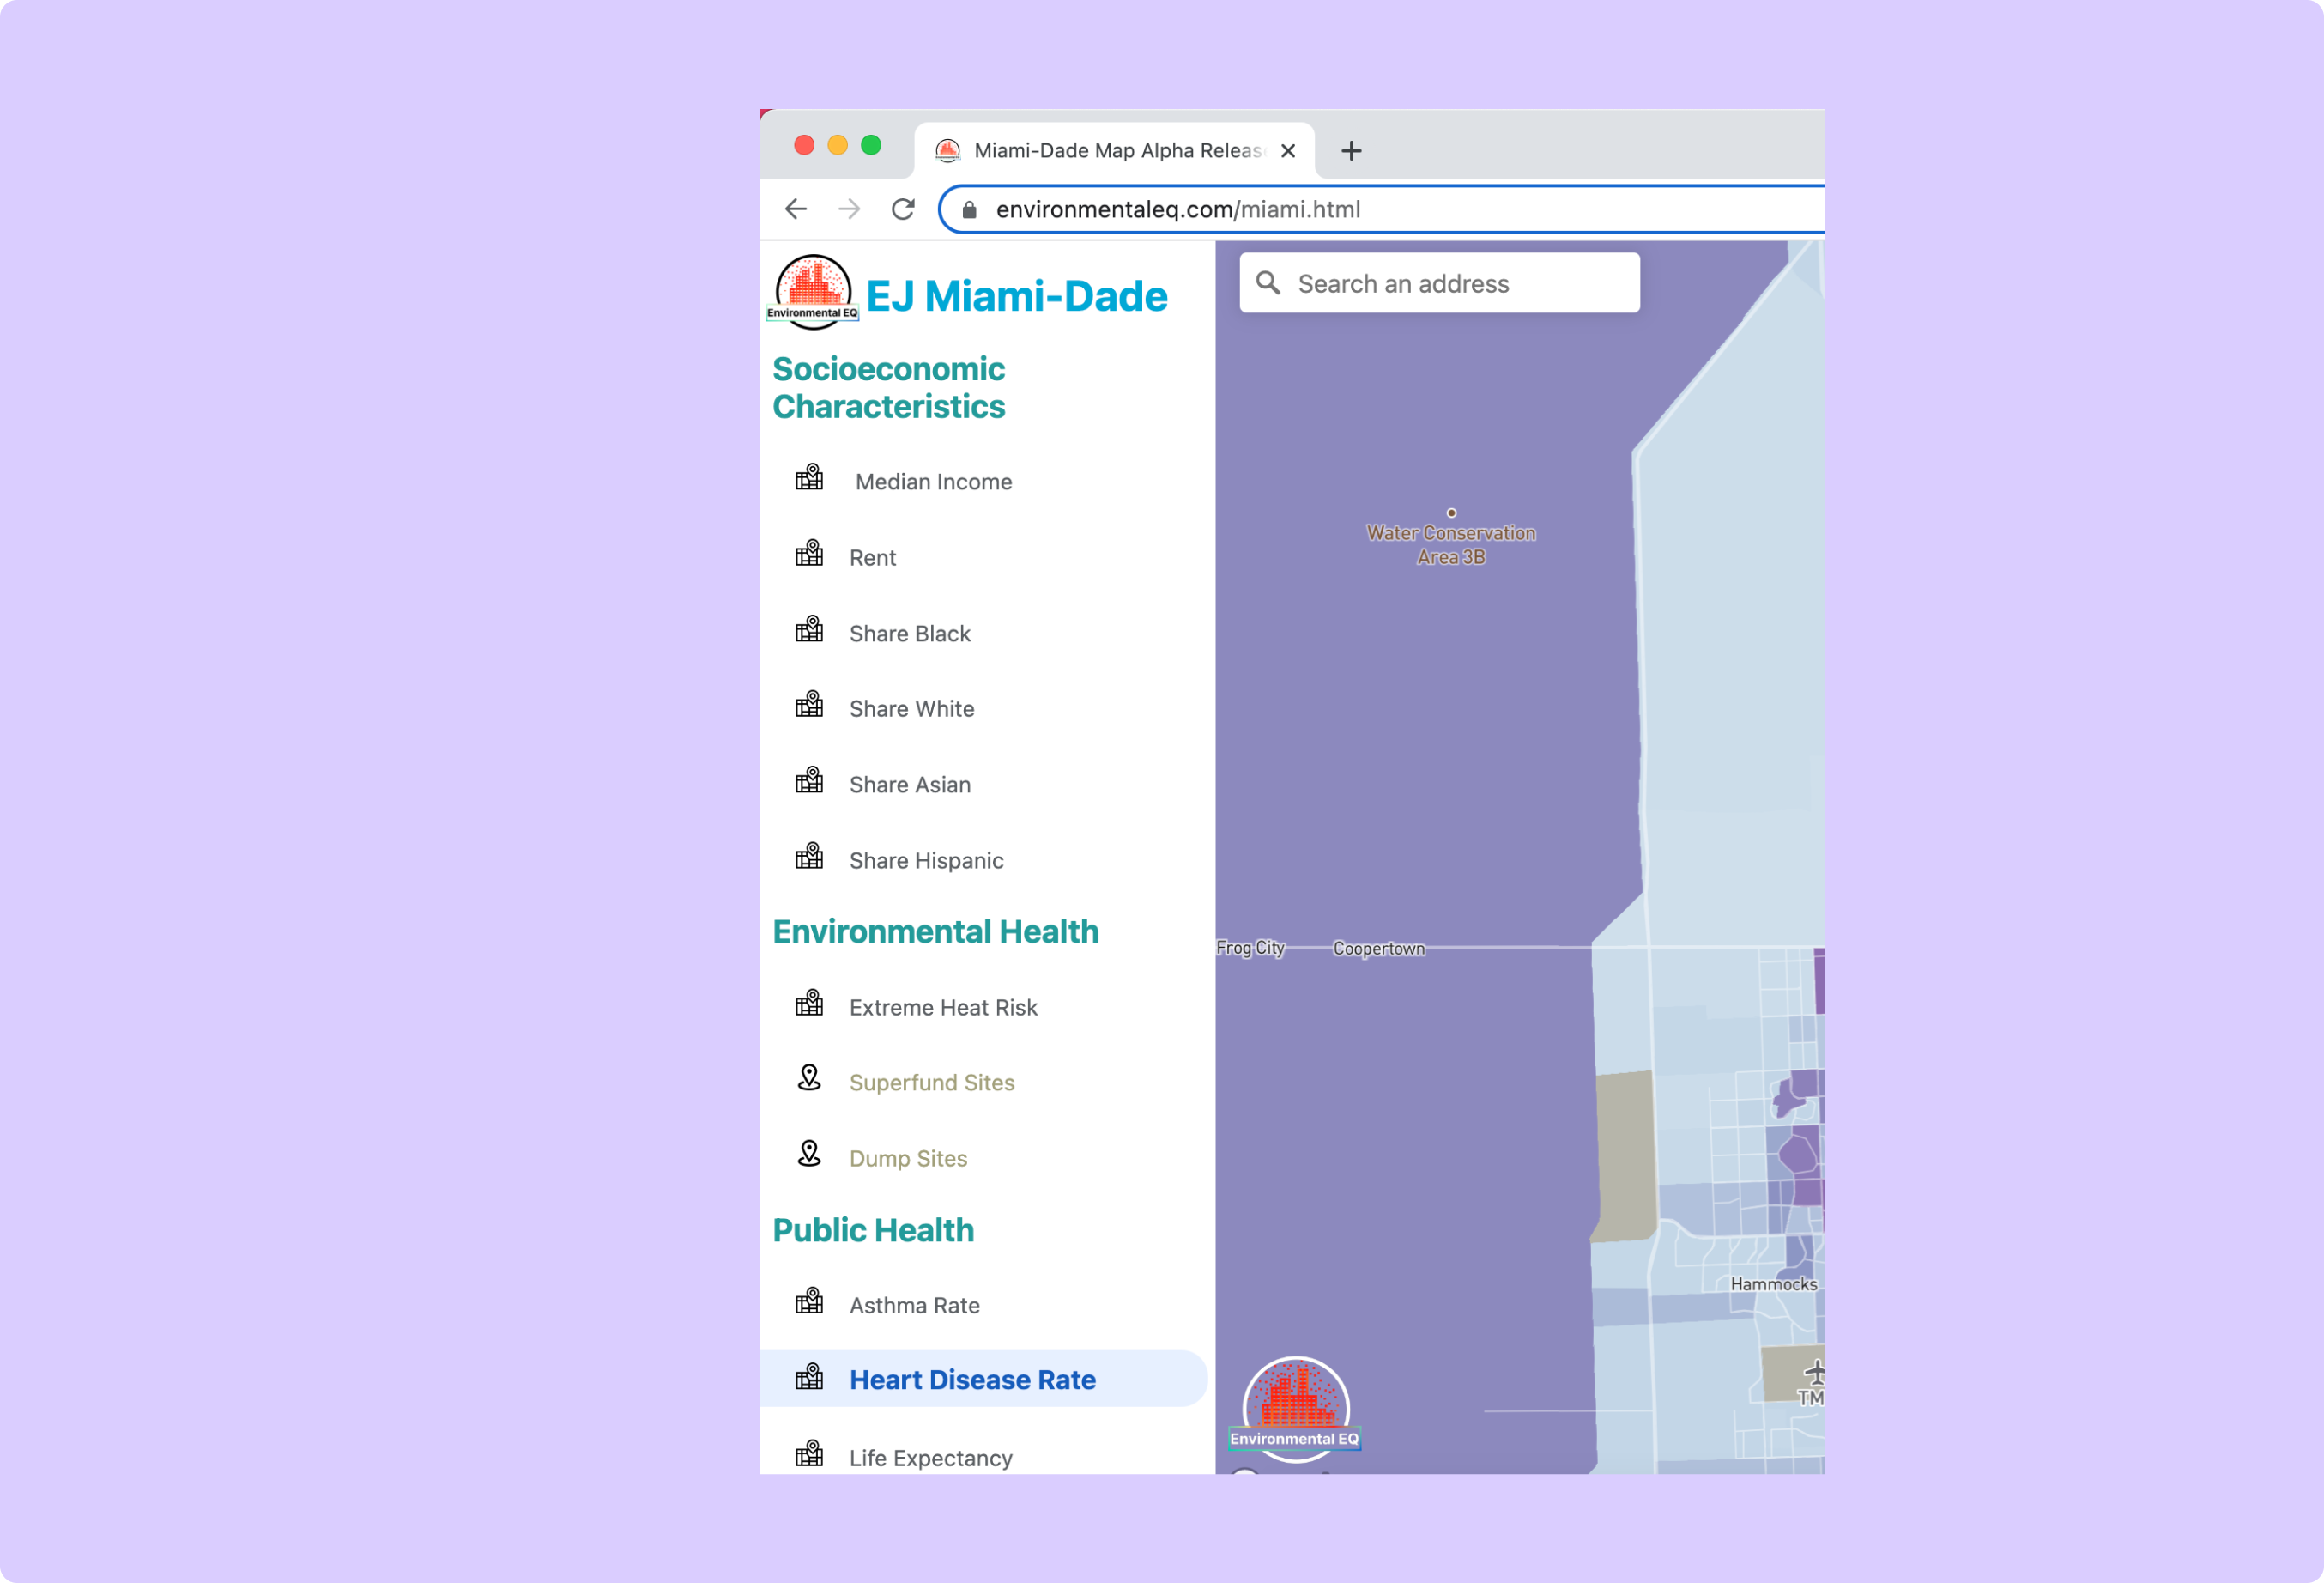Click the Superfund Sites pin icon

[810, 1080]
